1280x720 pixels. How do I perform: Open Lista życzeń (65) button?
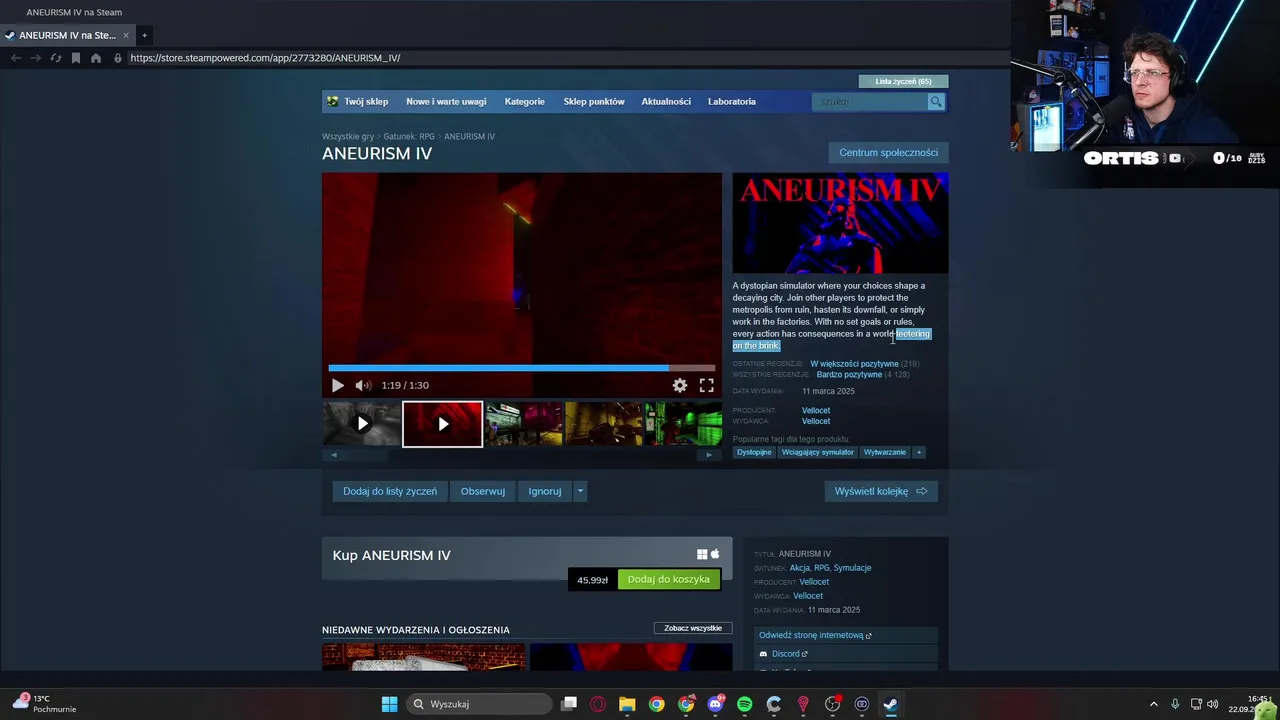[x=903, y=81]
